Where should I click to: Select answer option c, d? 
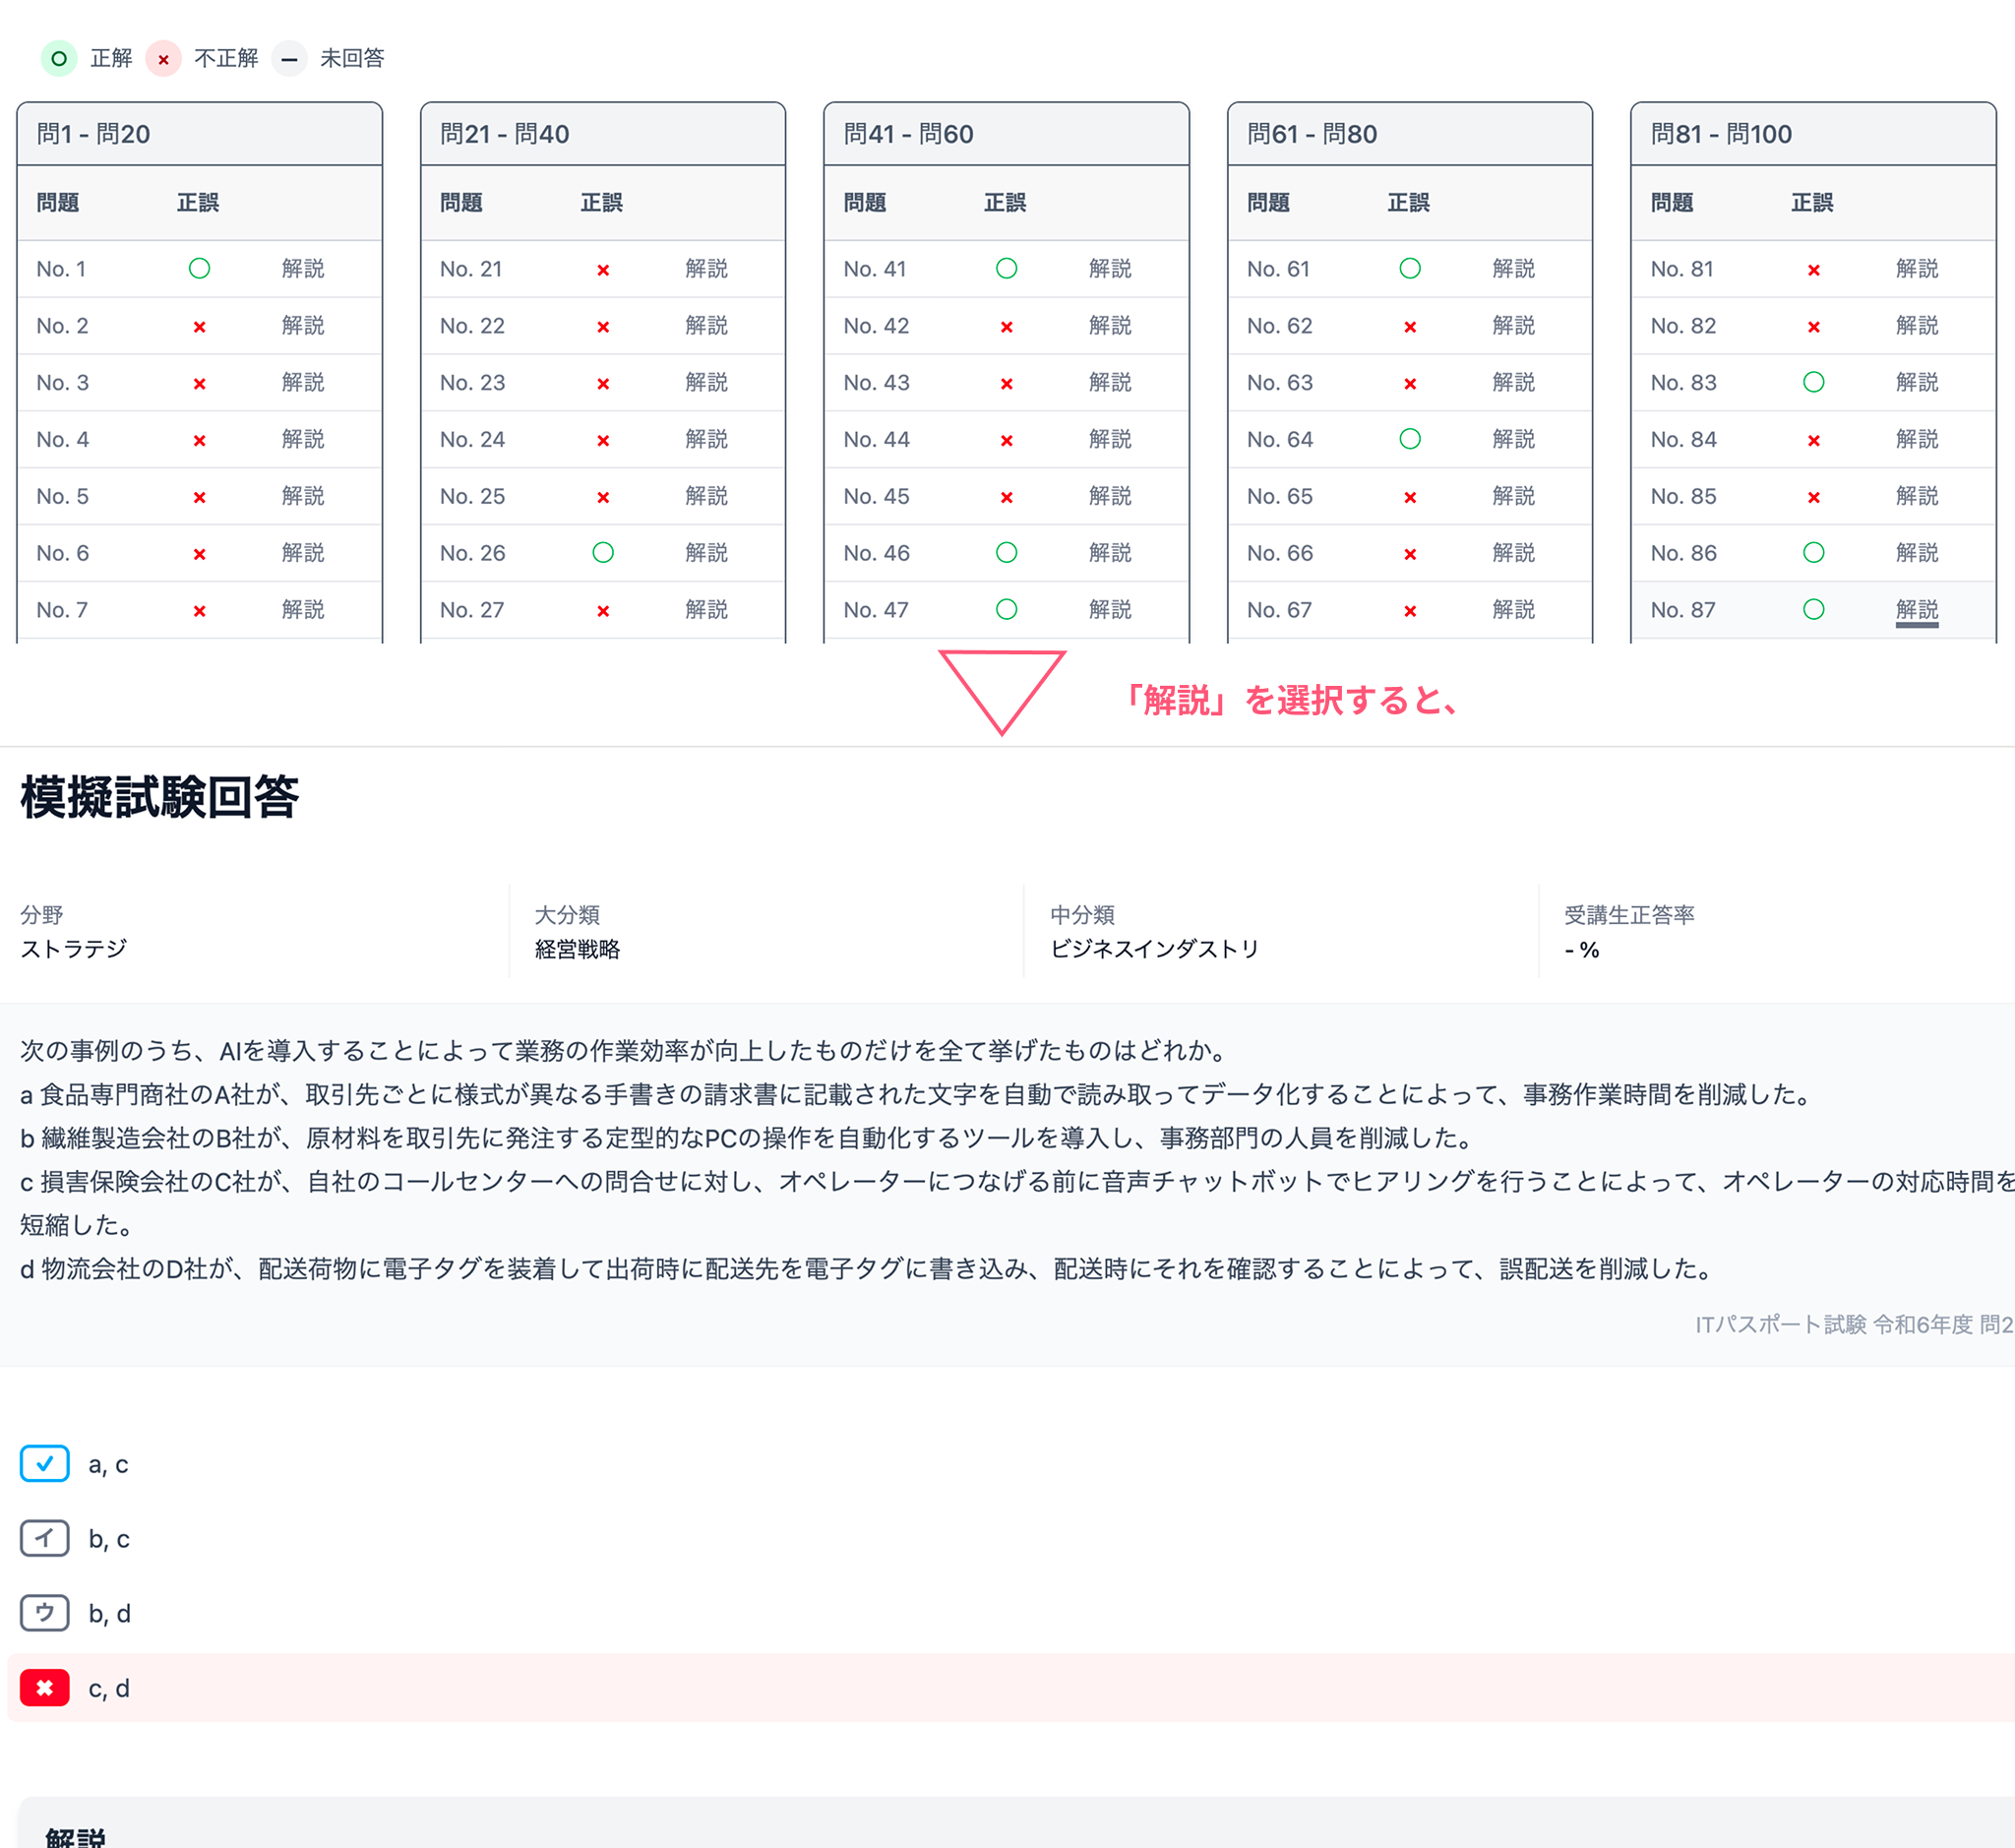(108, 1688)
